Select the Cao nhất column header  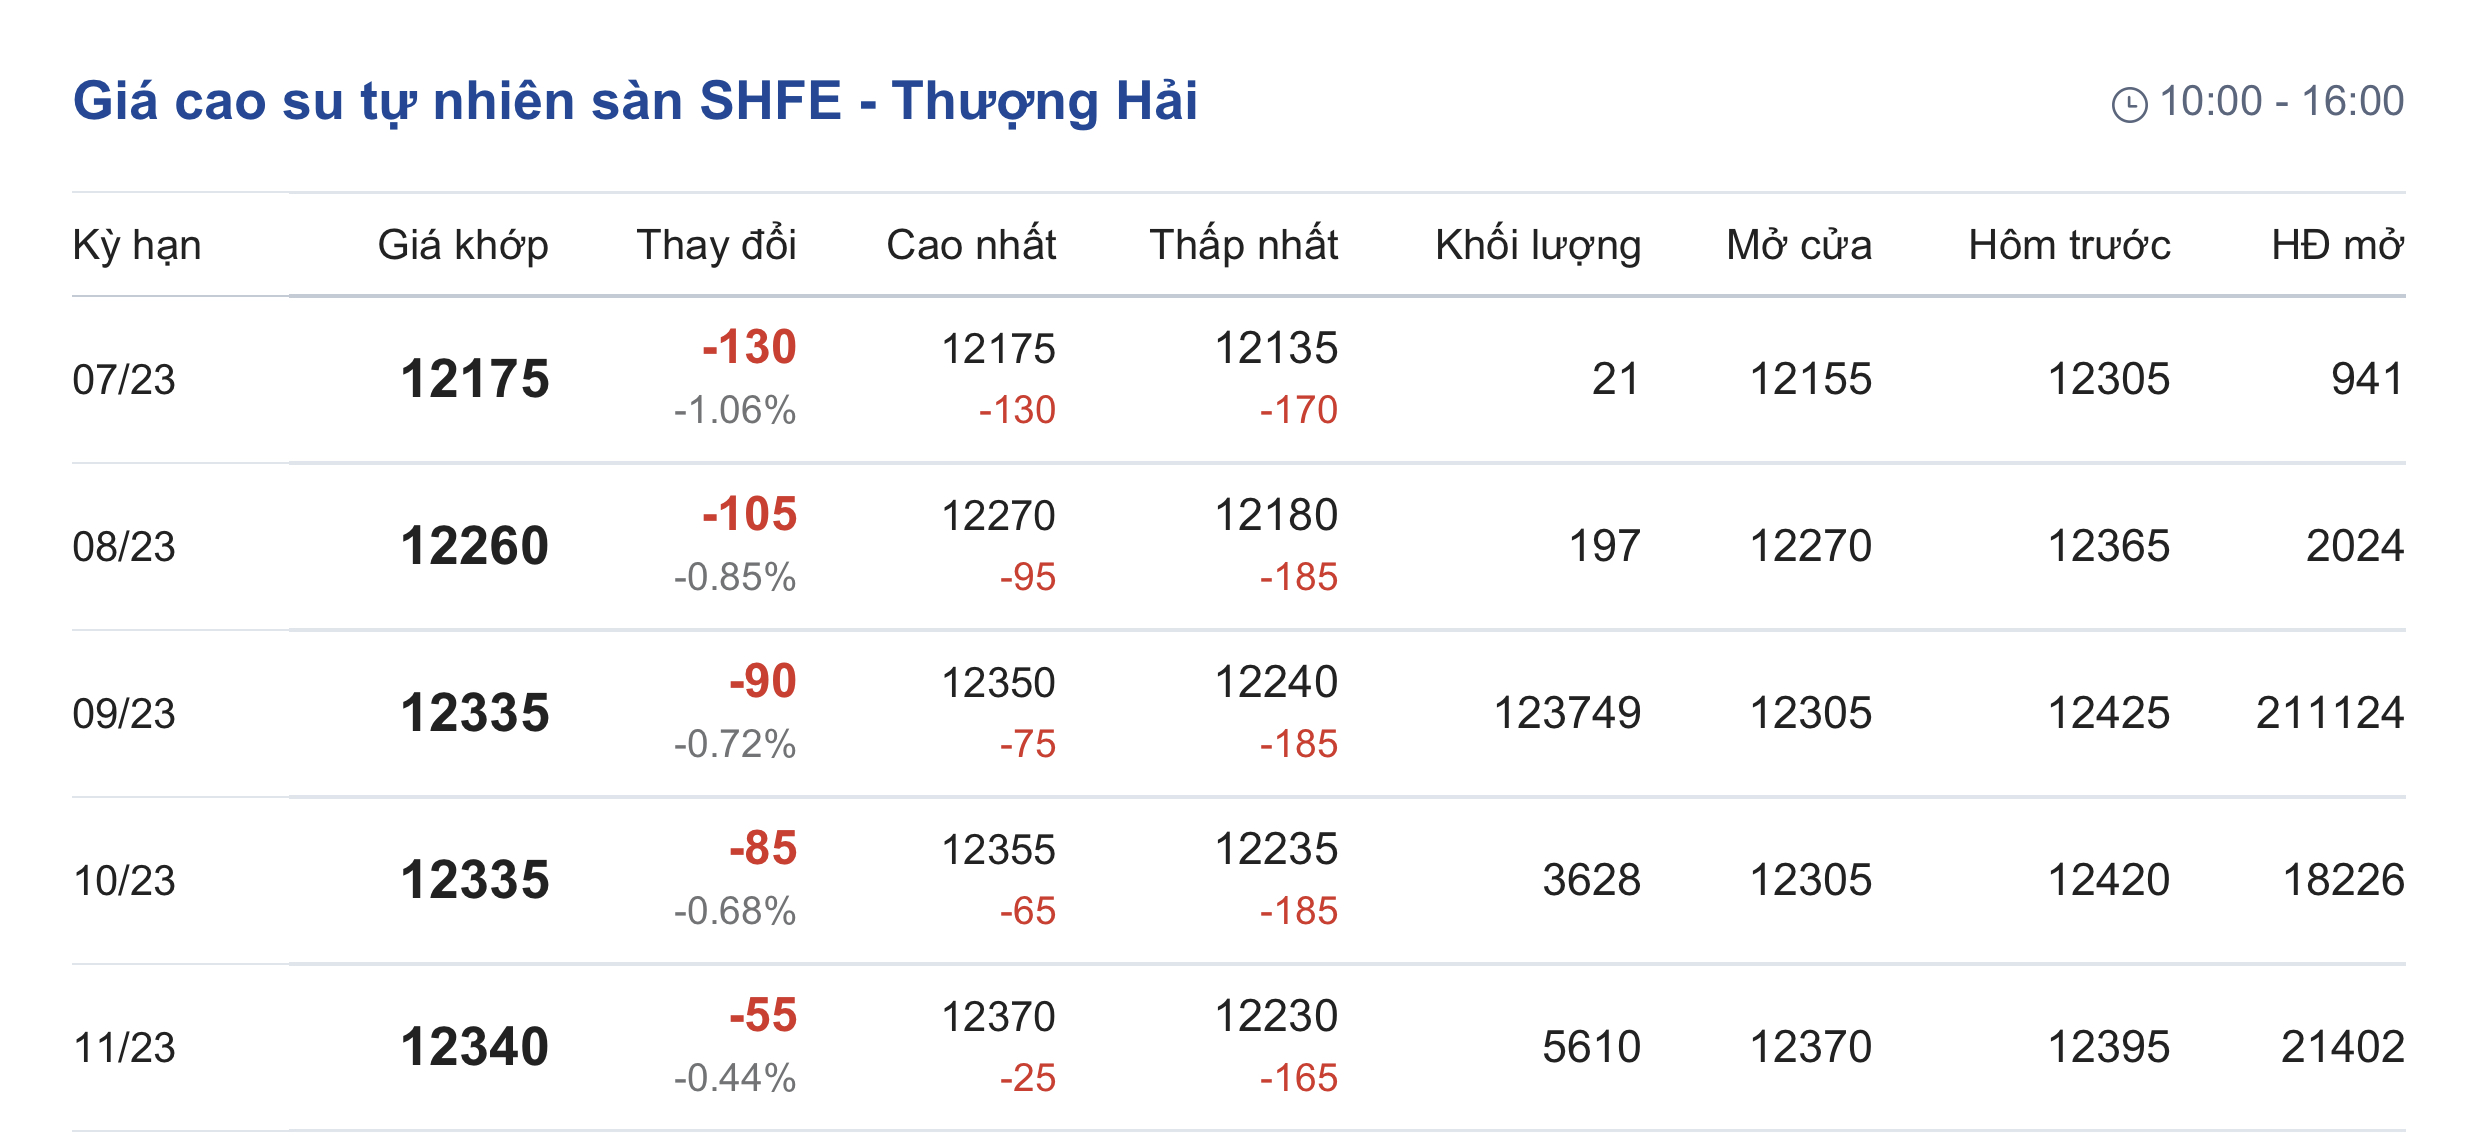[971, 245]
